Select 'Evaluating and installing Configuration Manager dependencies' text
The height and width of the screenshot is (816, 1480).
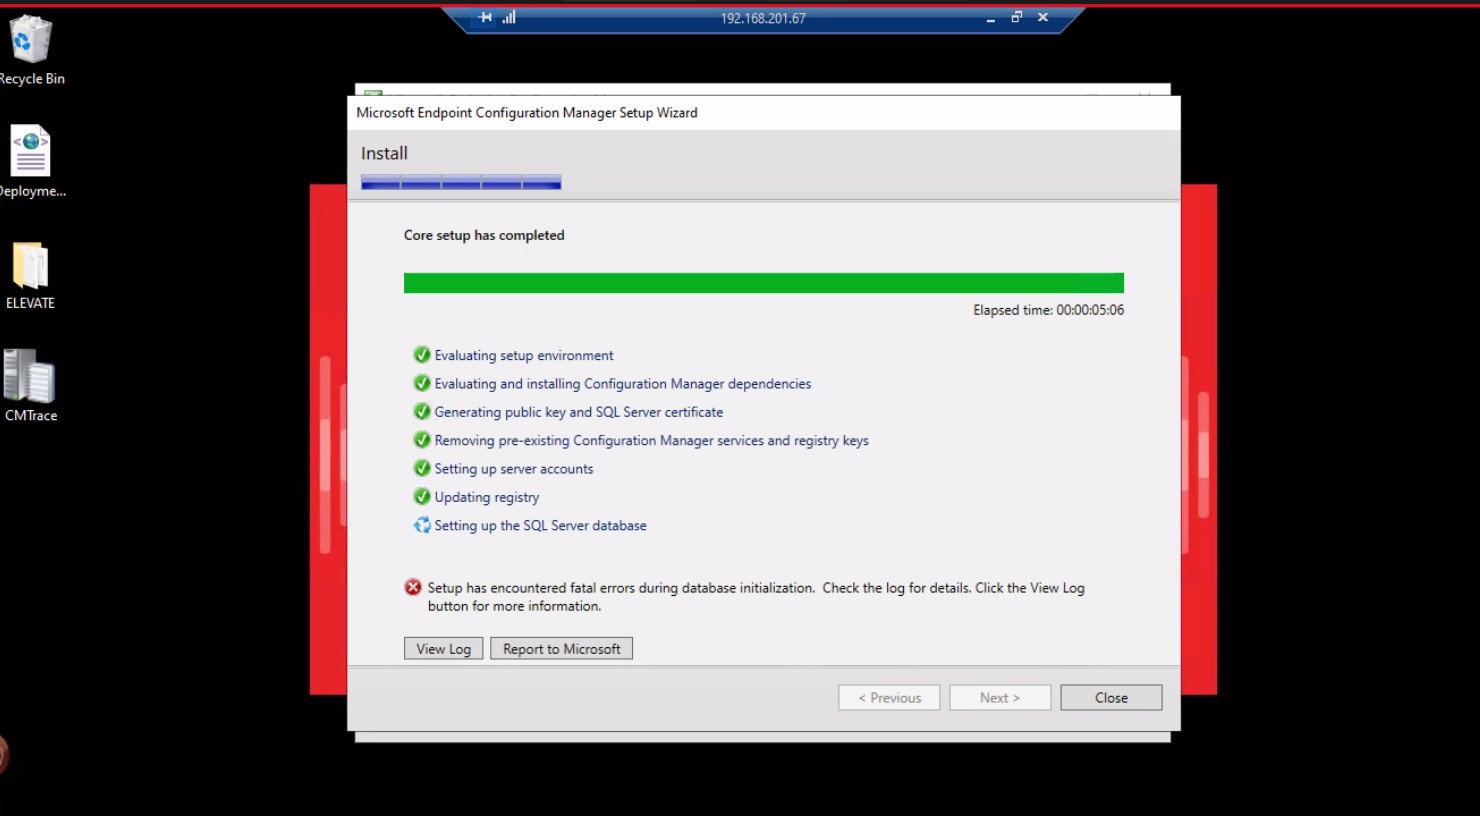click(x=623, y=383)
